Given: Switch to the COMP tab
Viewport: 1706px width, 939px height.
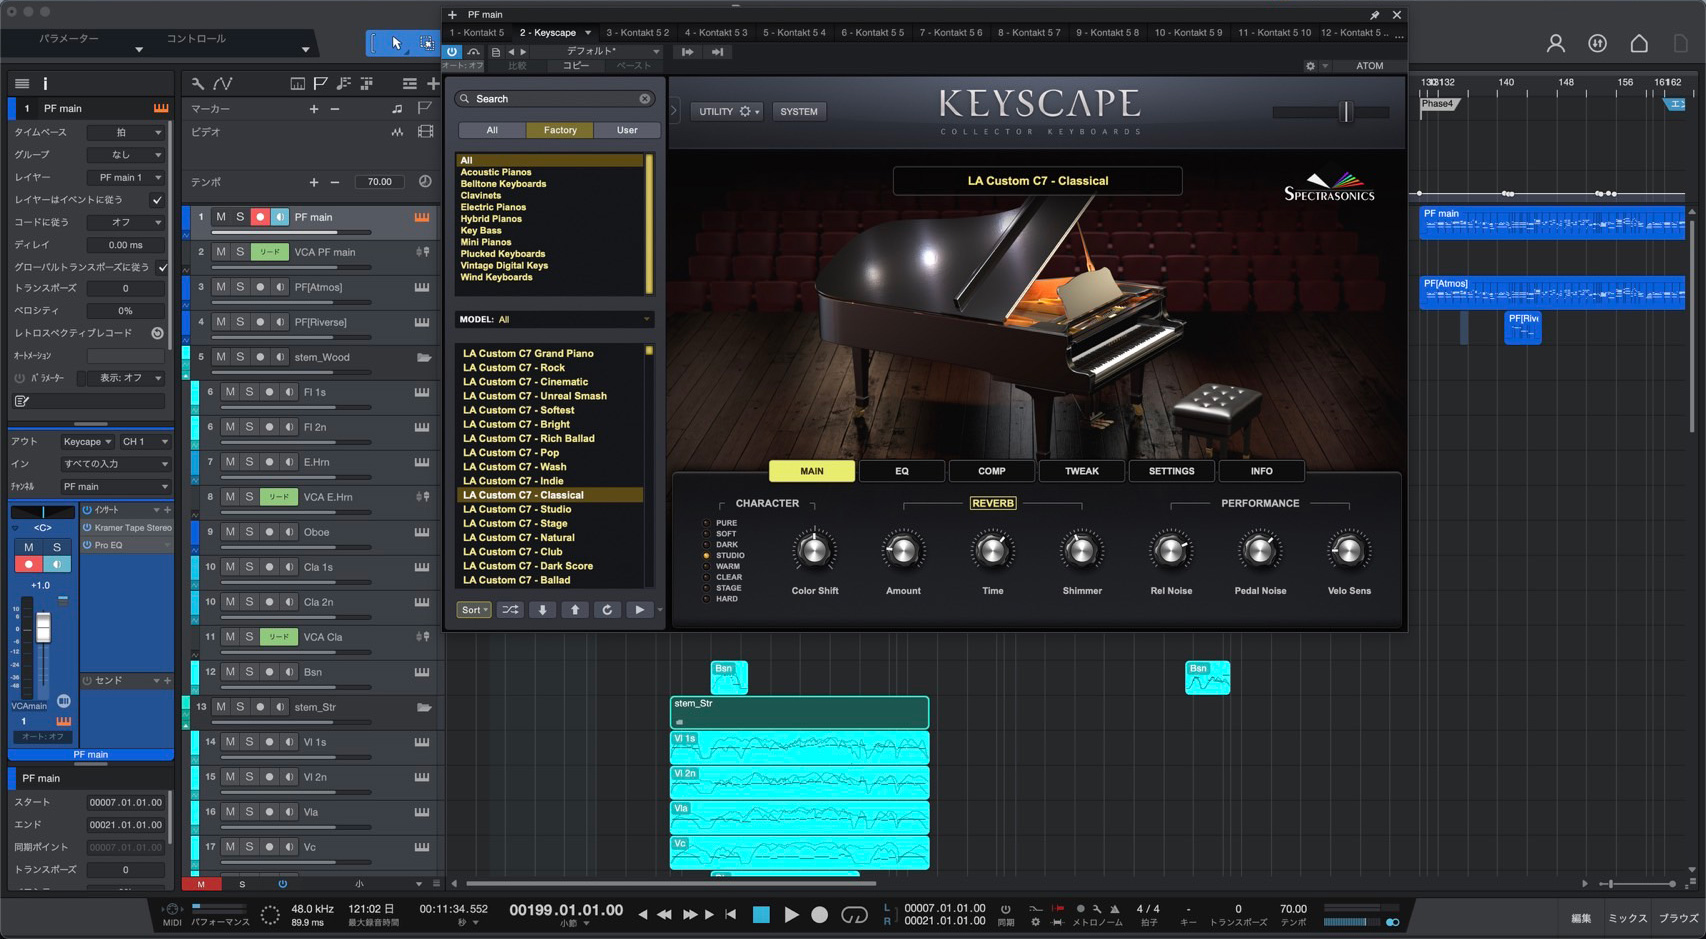Looking at the screenshot, I should (x=992, y=471).
